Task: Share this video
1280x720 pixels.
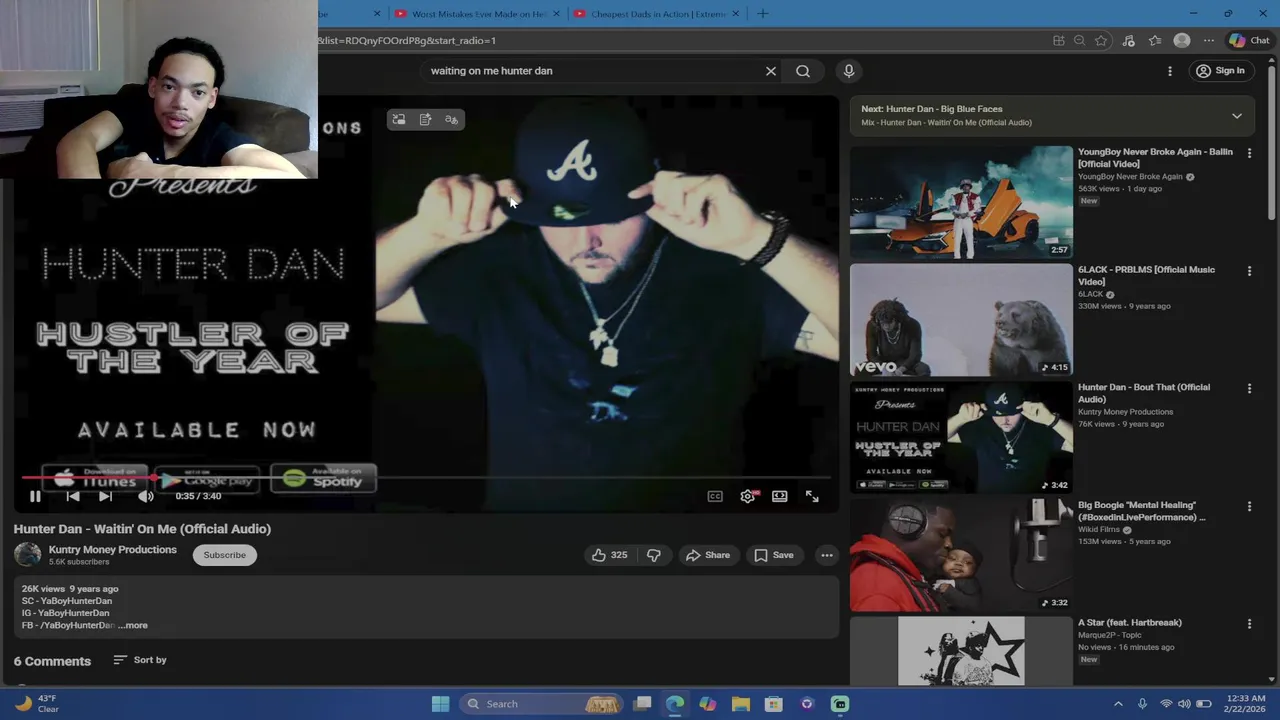Action: tap(707, 555)
